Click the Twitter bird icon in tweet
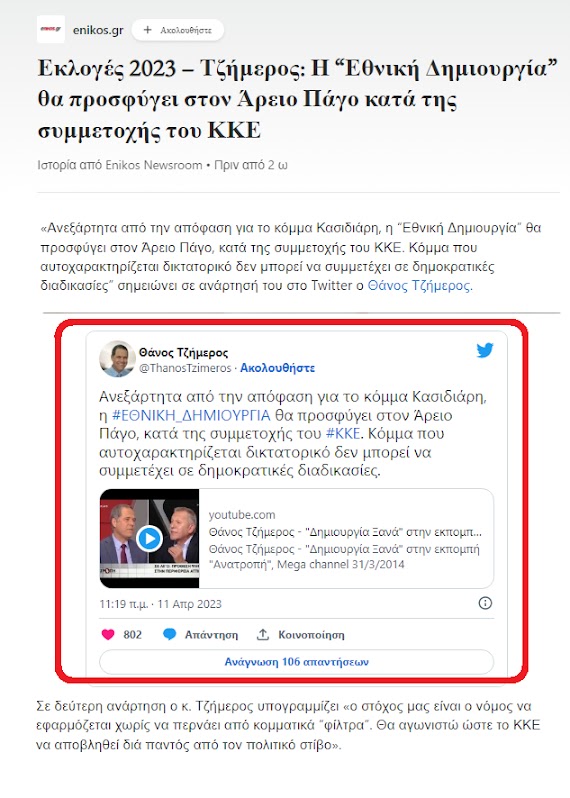The image size is (570, 798). [484, 350]
